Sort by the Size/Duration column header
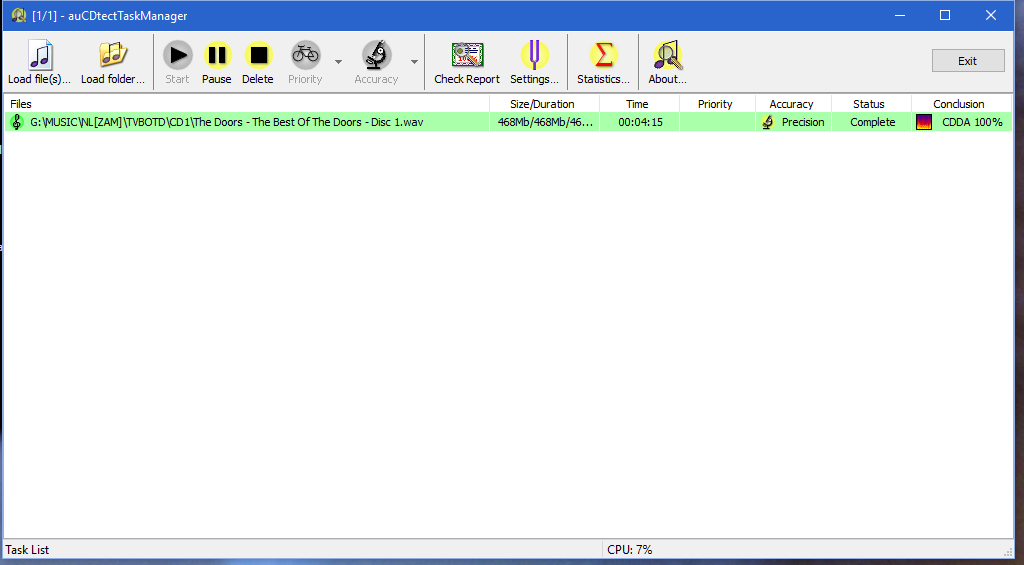The image size is (1024, 565). tap(543, 104)
